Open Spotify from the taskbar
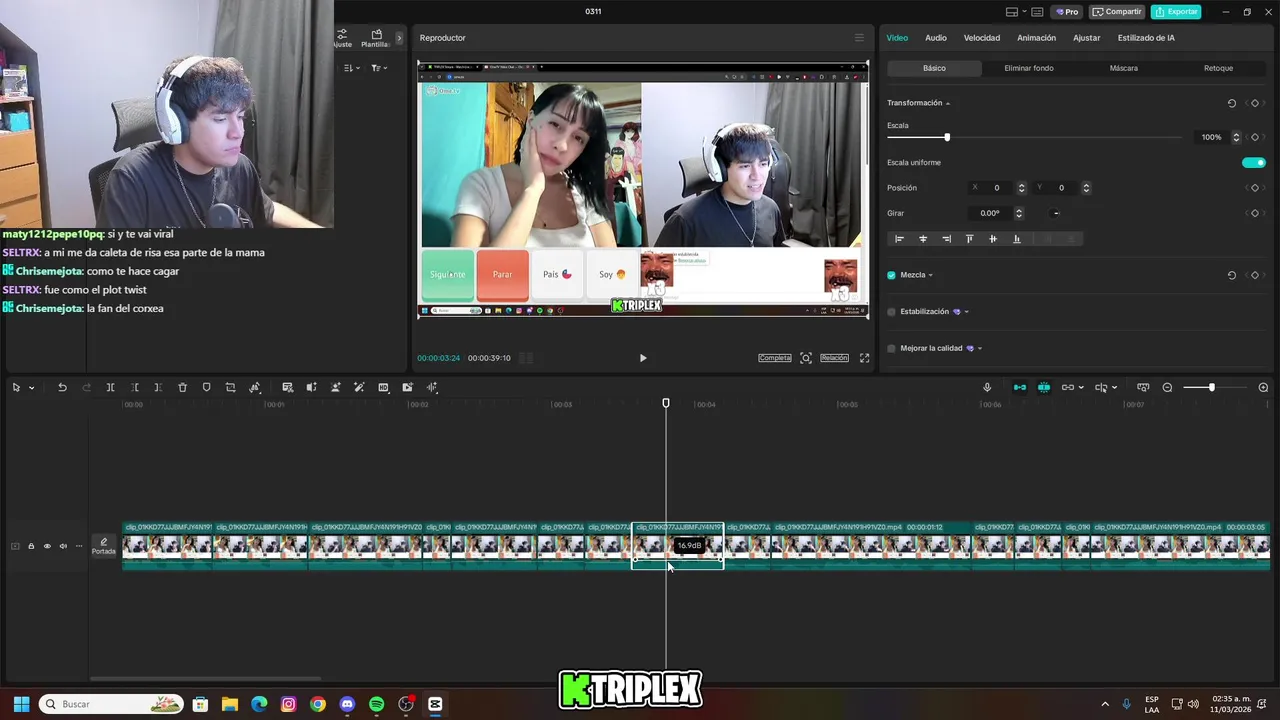 (376, 704)
